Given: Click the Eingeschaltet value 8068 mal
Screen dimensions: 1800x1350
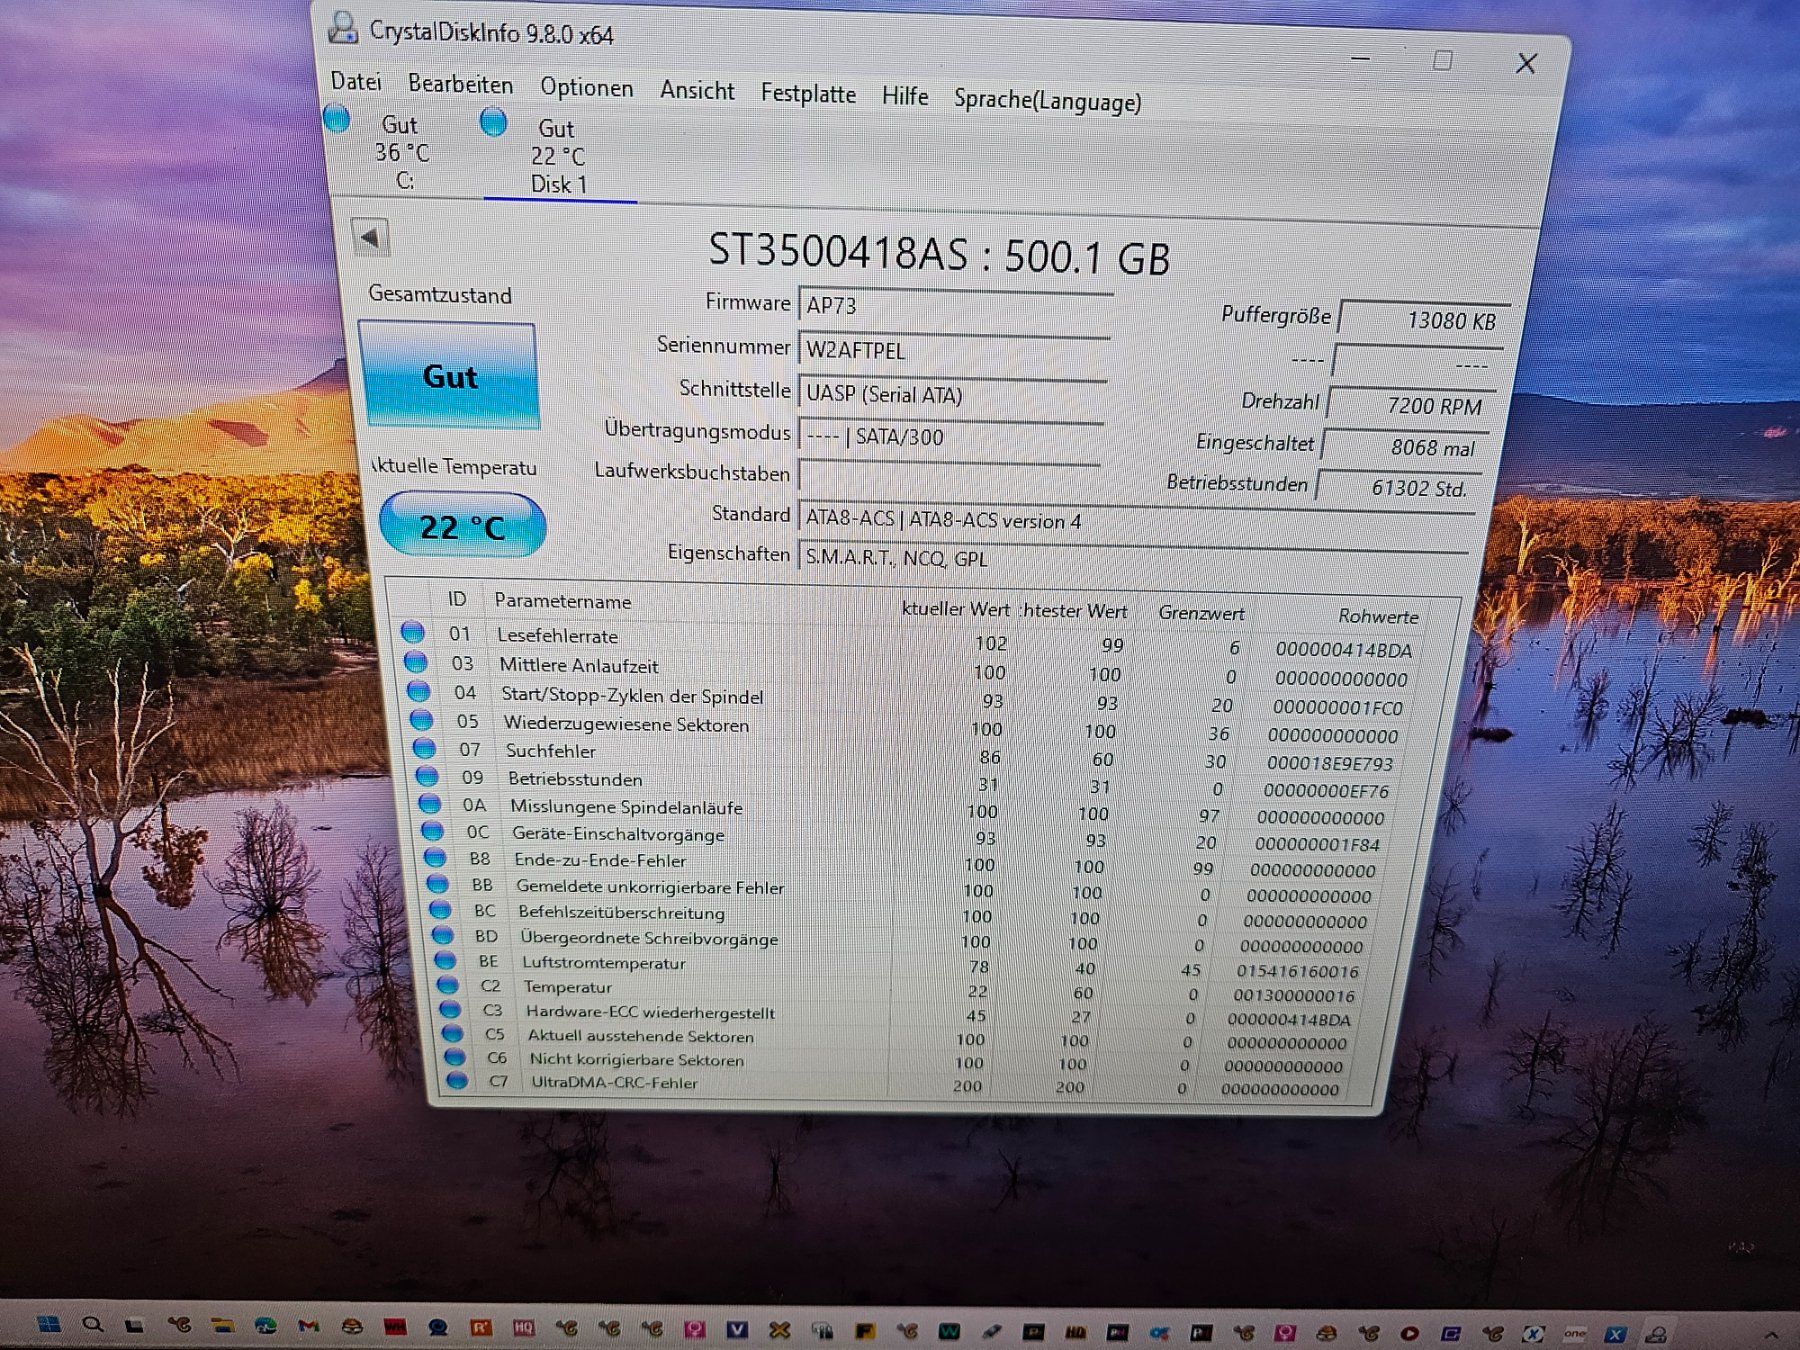Looking at the screenshot, I should 1406,447.
